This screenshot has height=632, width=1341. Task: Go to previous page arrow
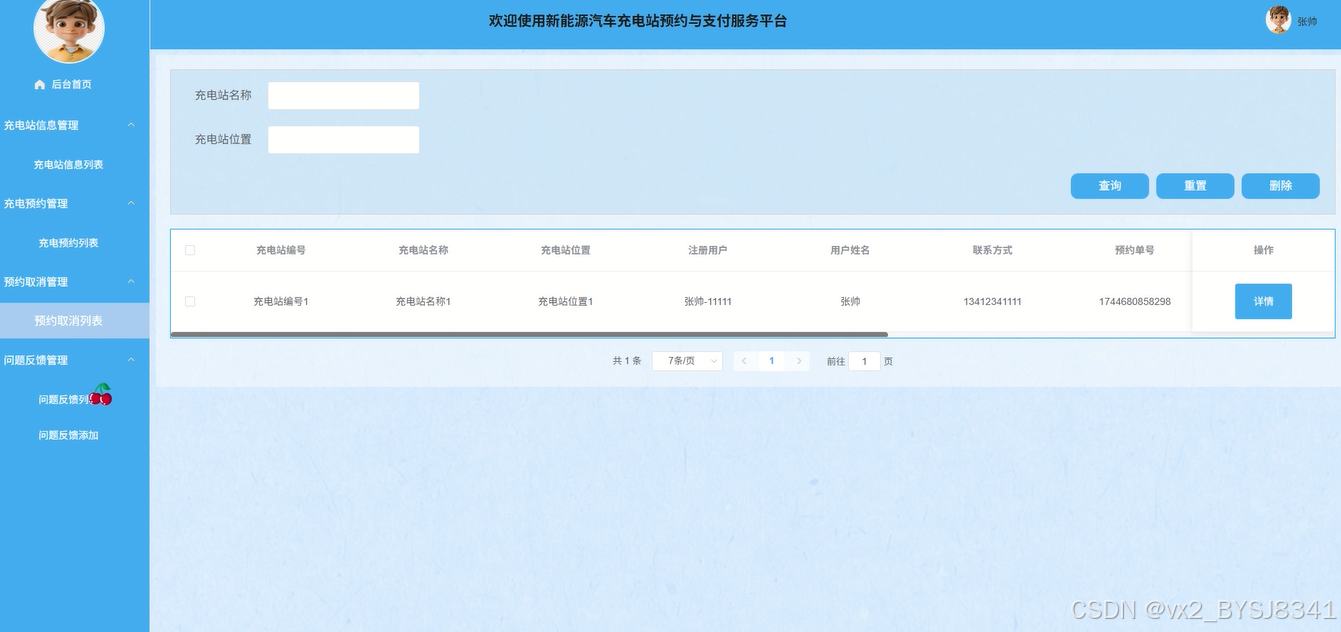click(744, 361)
